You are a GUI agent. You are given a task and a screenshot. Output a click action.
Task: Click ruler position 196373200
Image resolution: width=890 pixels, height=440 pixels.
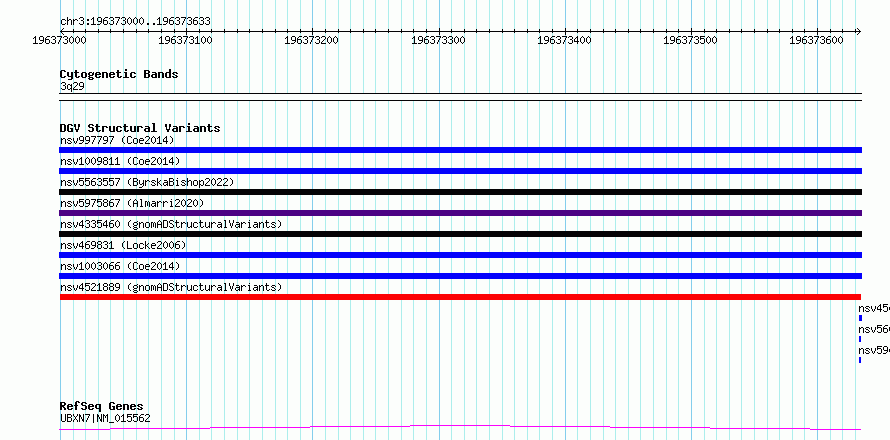(x=312, y=40)
